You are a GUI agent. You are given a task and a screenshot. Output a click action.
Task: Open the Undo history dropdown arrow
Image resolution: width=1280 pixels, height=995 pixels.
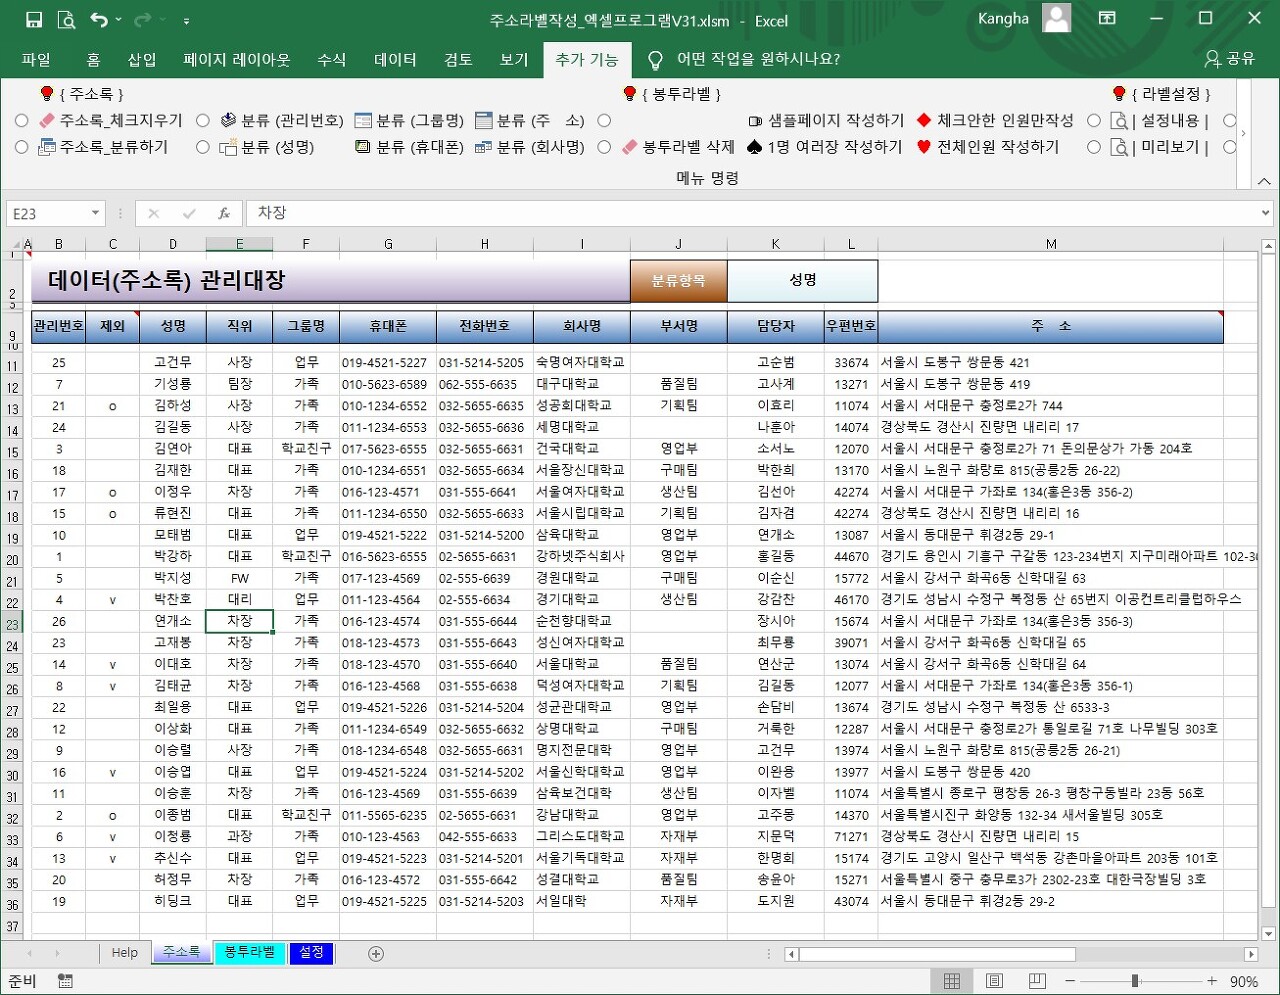118,20
